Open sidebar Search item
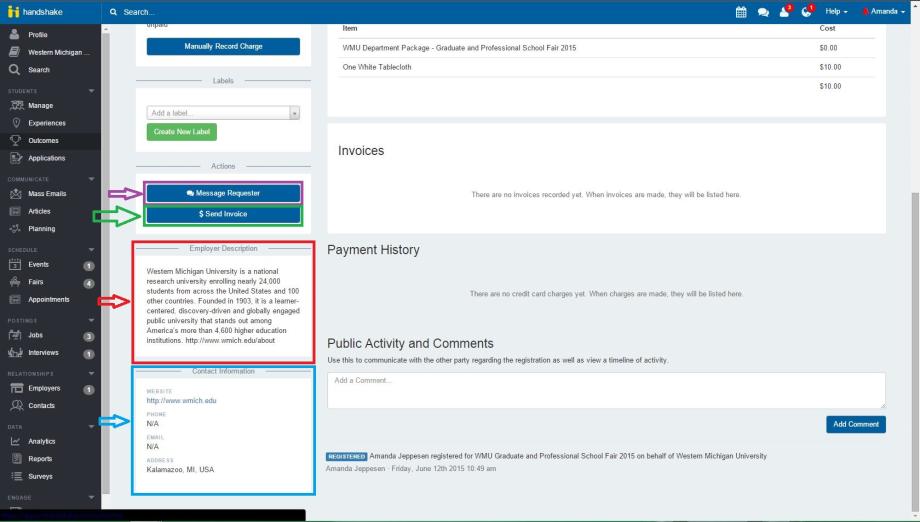Viewport: 920px width, 522px height. [x=31, y=70]
